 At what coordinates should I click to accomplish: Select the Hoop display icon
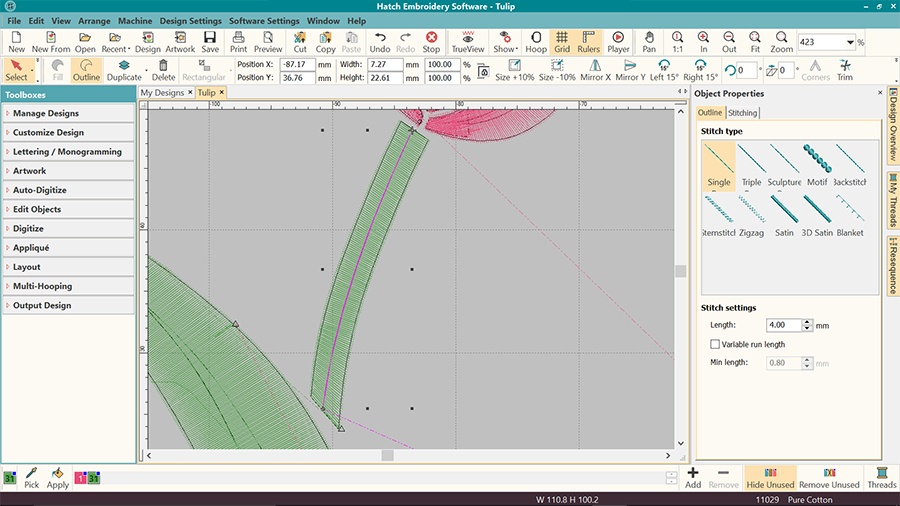click(536, 41)
